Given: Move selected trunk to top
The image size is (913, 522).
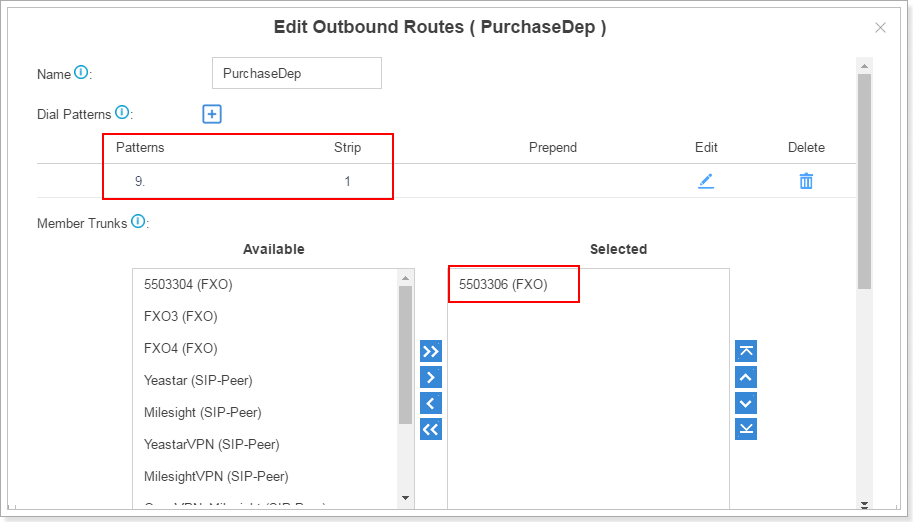Looking at the screenshot, I should 746,351.
